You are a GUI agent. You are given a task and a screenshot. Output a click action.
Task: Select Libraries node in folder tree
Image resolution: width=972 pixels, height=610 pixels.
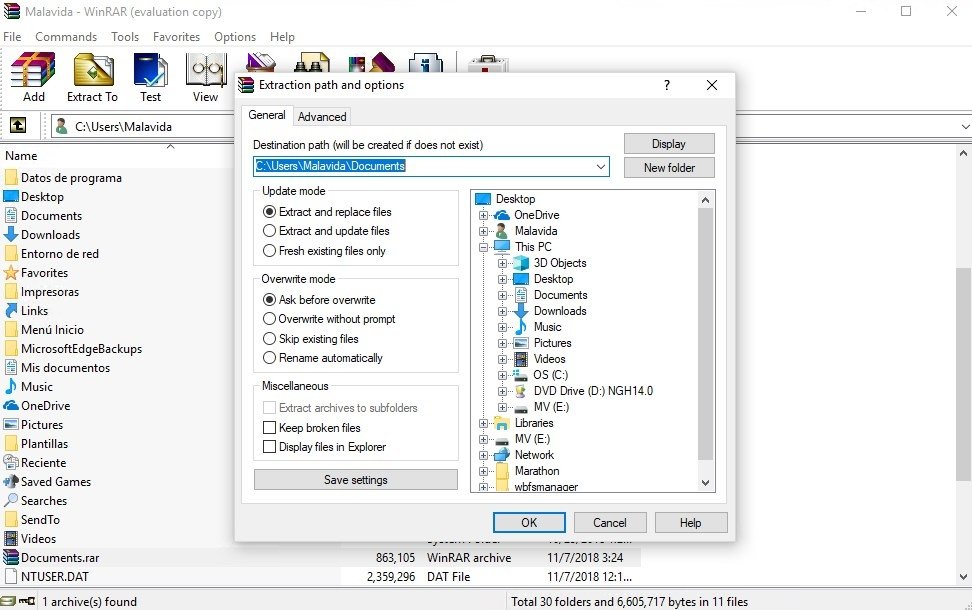[534, 423]
